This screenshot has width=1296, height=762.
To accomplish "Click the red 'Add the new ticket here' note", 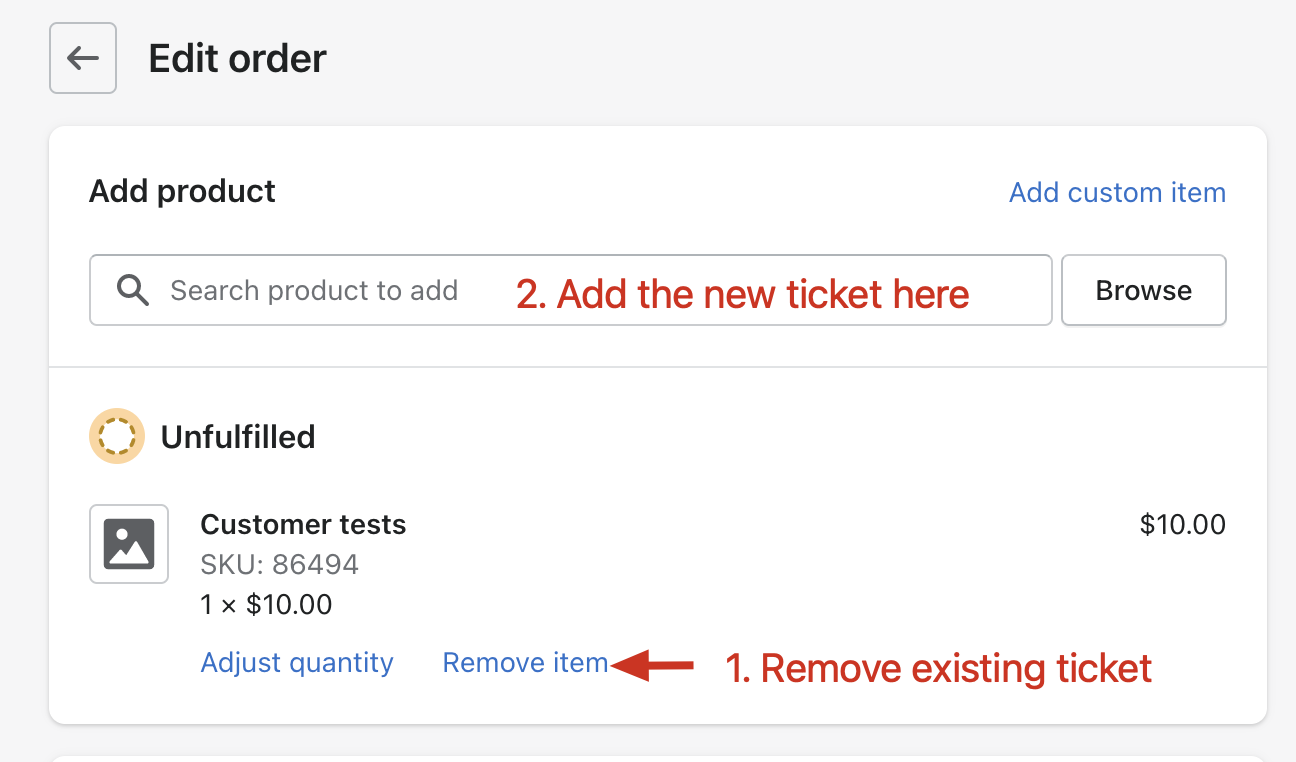I will coord(743,294).
